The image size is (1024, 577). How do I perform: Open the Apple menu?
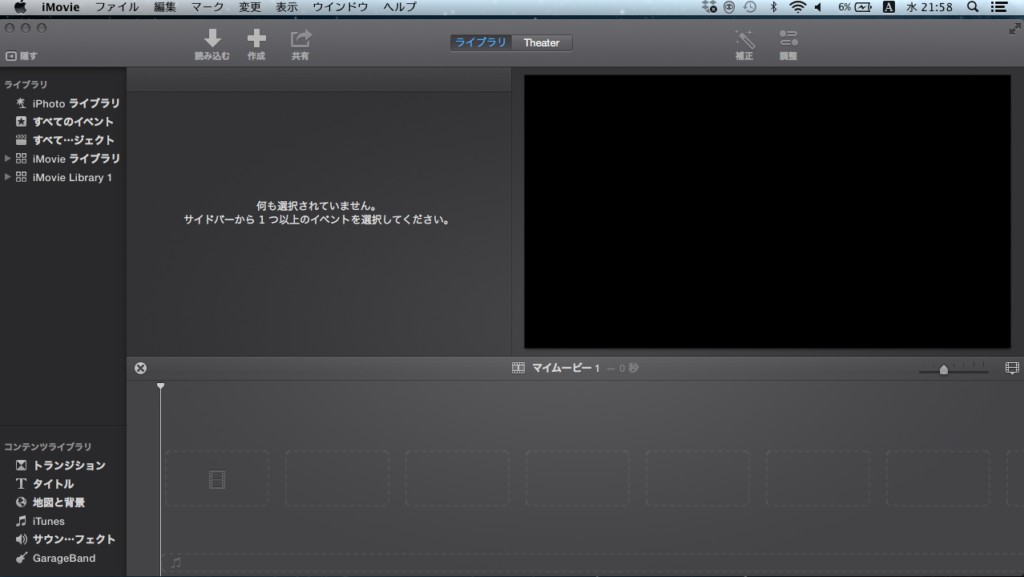20,7
